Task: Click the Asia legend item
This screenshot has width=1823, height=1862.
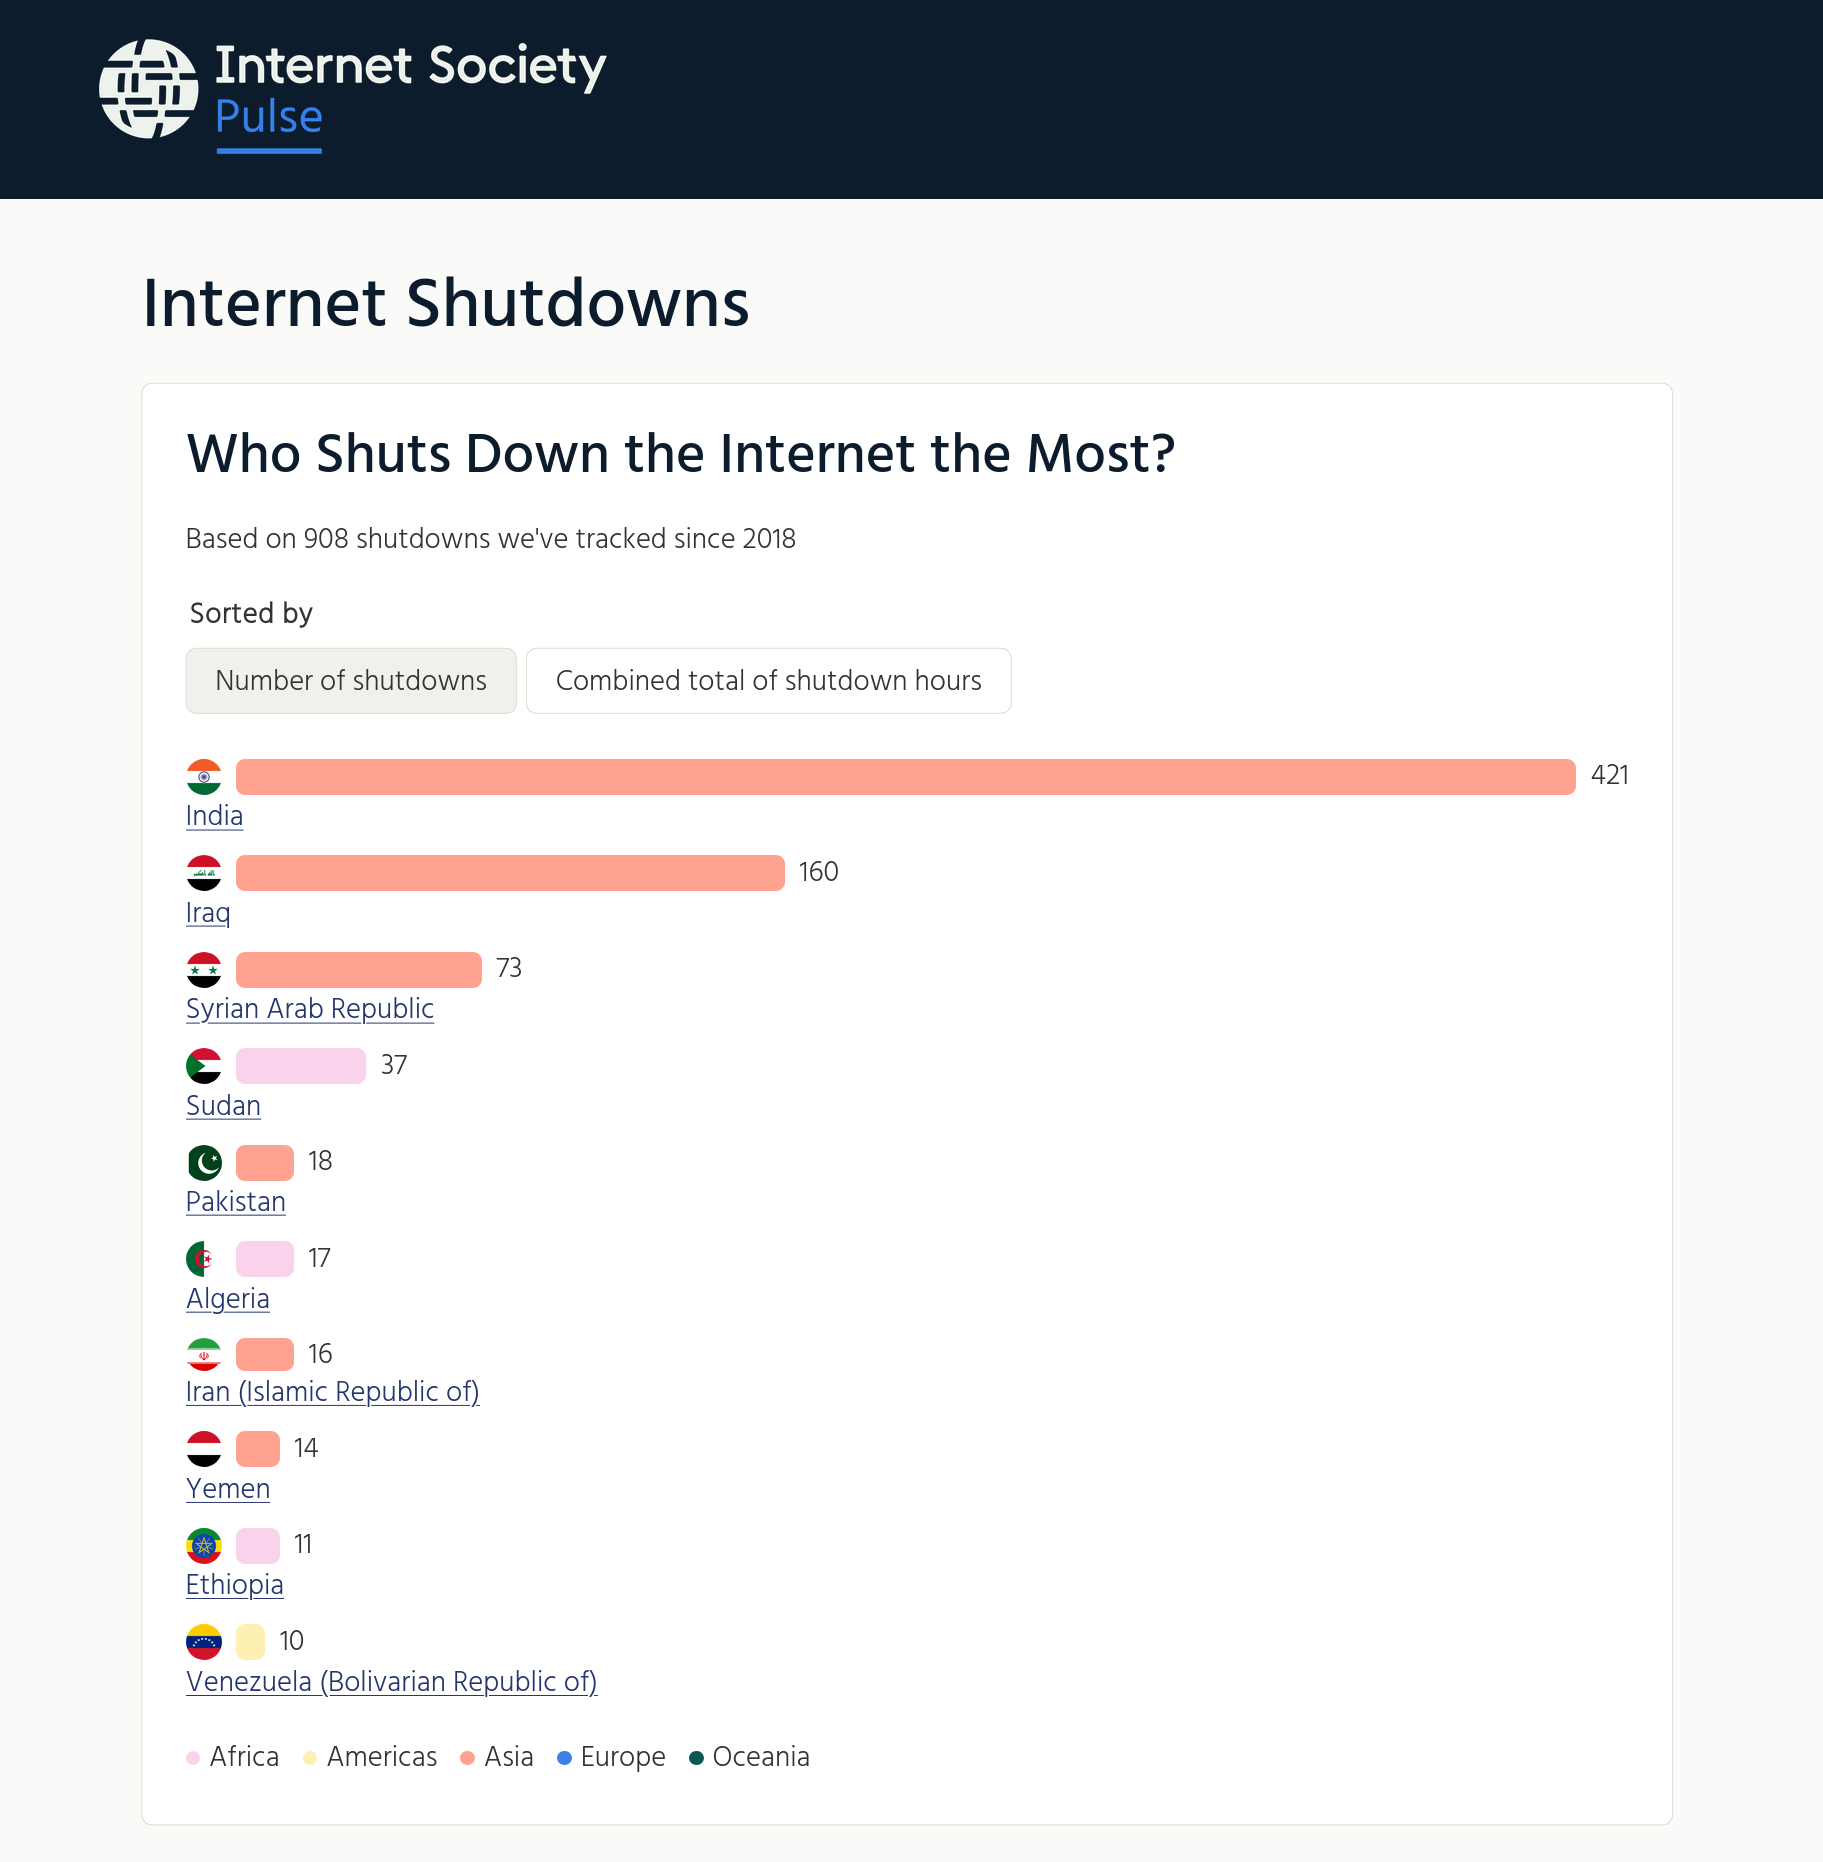Action: tap(497, 1757)
